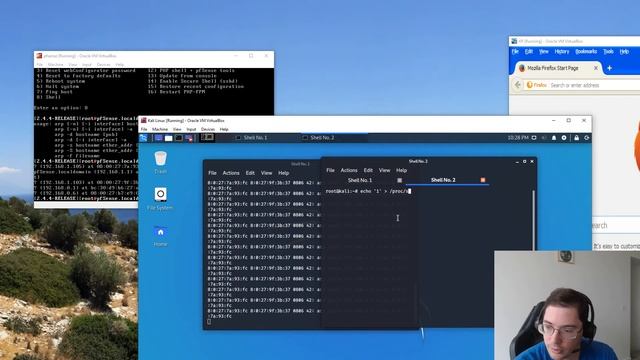Click the logout power icon in Kali panel
The height and width of the screenshot is (360, 640).
[587, 138]
